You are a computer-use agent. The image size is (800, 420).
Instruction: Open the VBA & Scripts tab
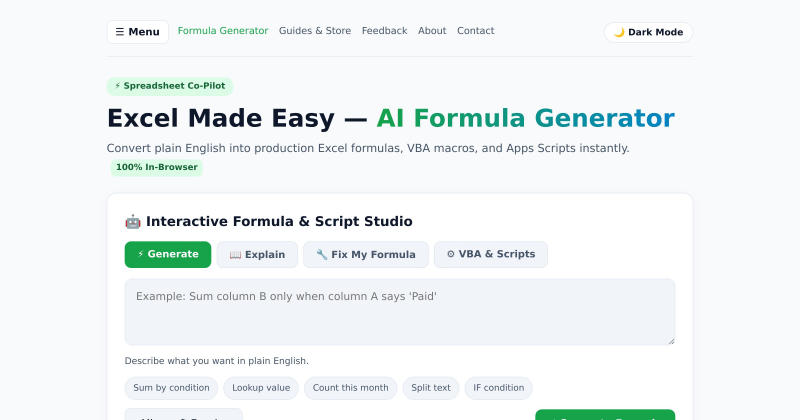(x=491, y=254)
